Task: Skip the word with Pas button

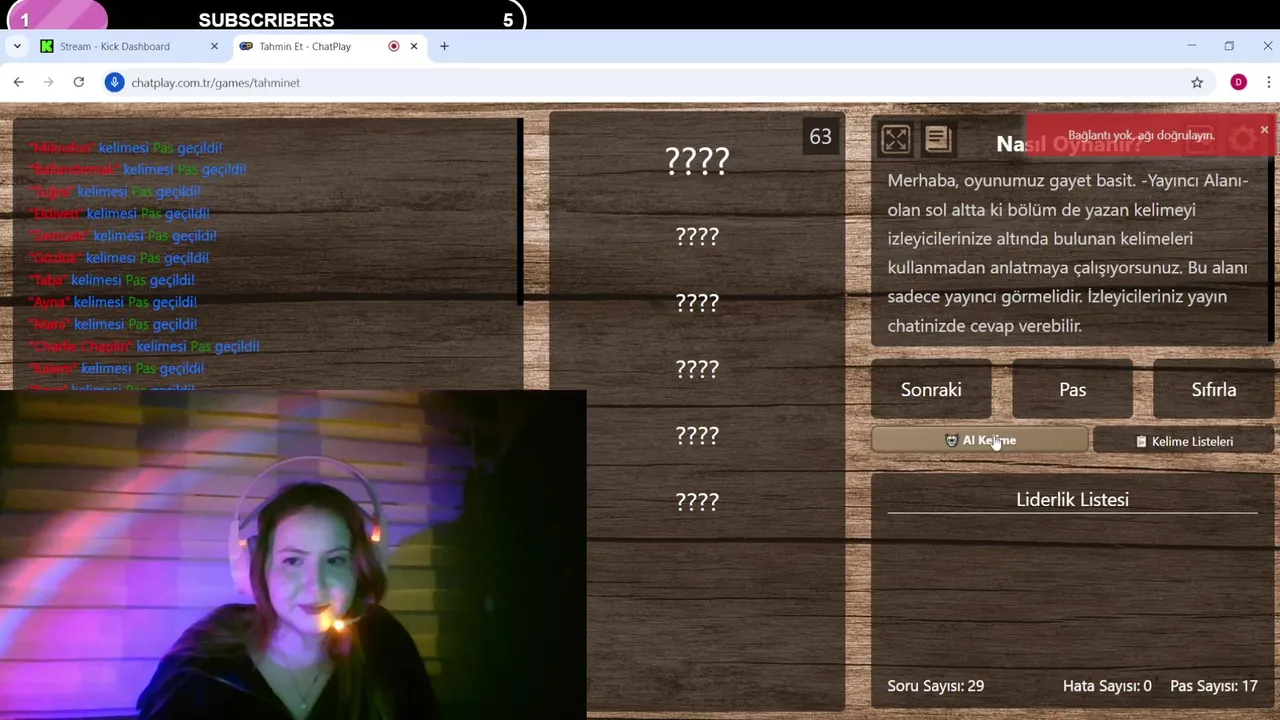Action: pyautogui.click(x=1072, y=390)
